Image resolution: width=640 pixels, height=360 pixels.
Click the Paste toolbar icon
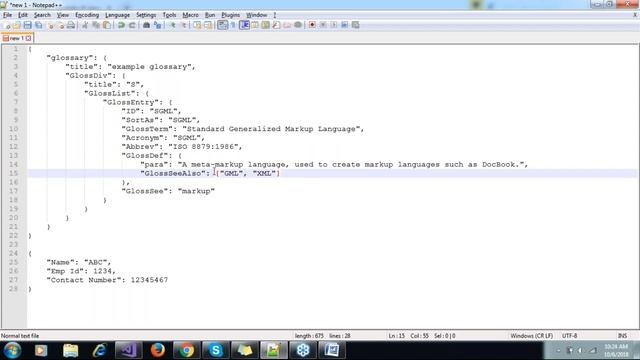pos(107,25)
